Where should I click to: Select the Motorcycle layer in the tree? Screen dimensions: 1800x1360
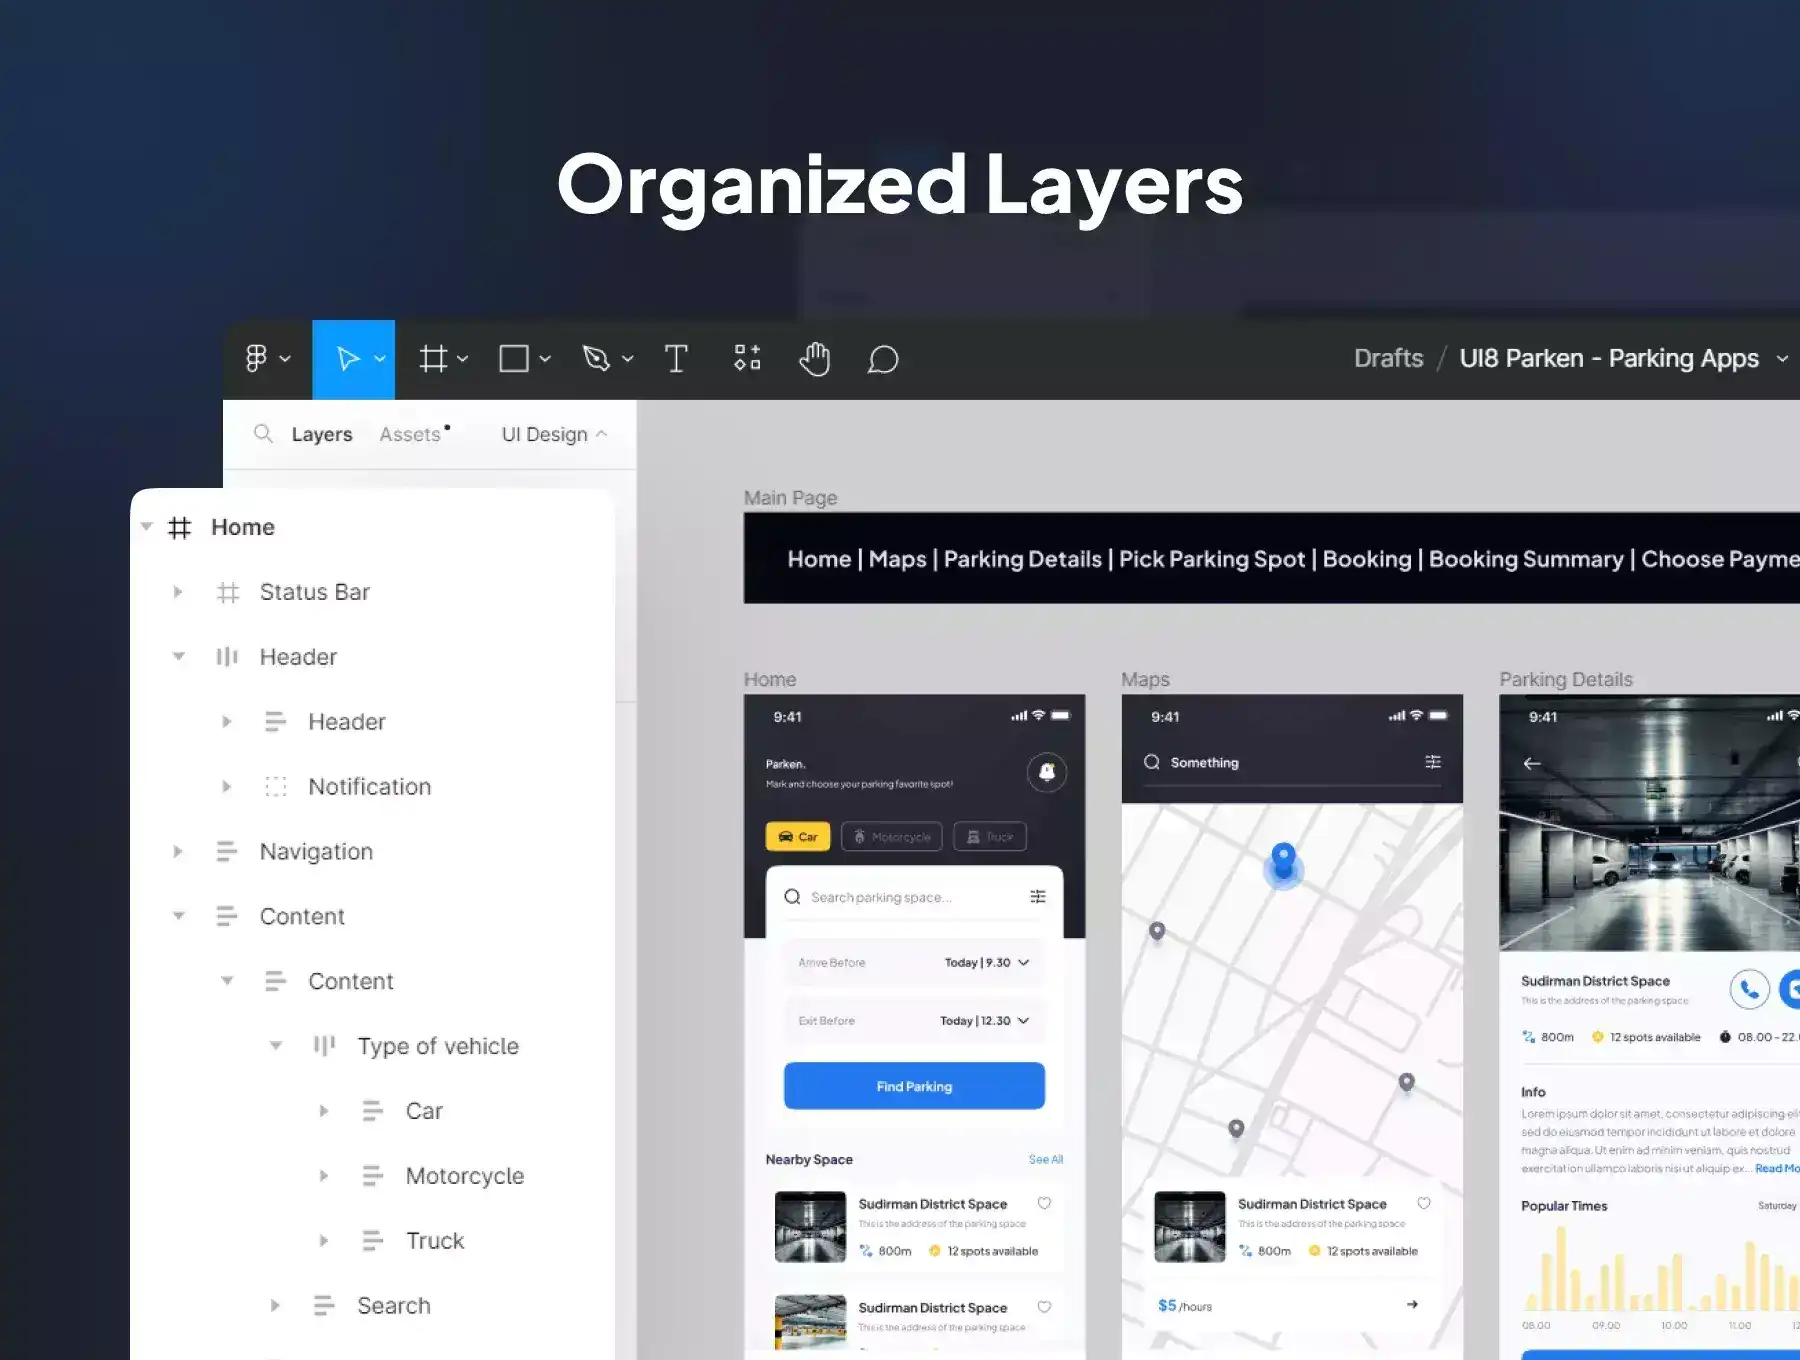[464, 1176]
